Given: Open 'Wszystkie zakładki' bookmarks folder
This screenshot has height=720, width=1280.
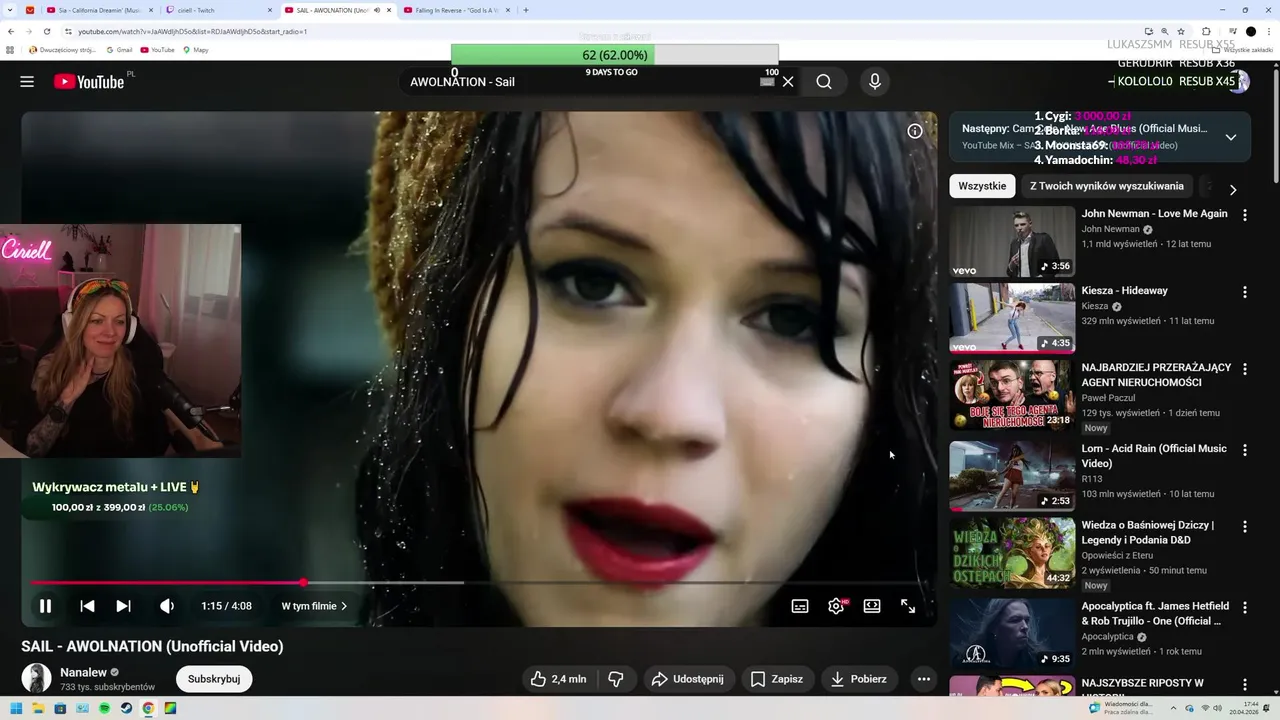Looking at the screenshot, I should [1243, 50].
